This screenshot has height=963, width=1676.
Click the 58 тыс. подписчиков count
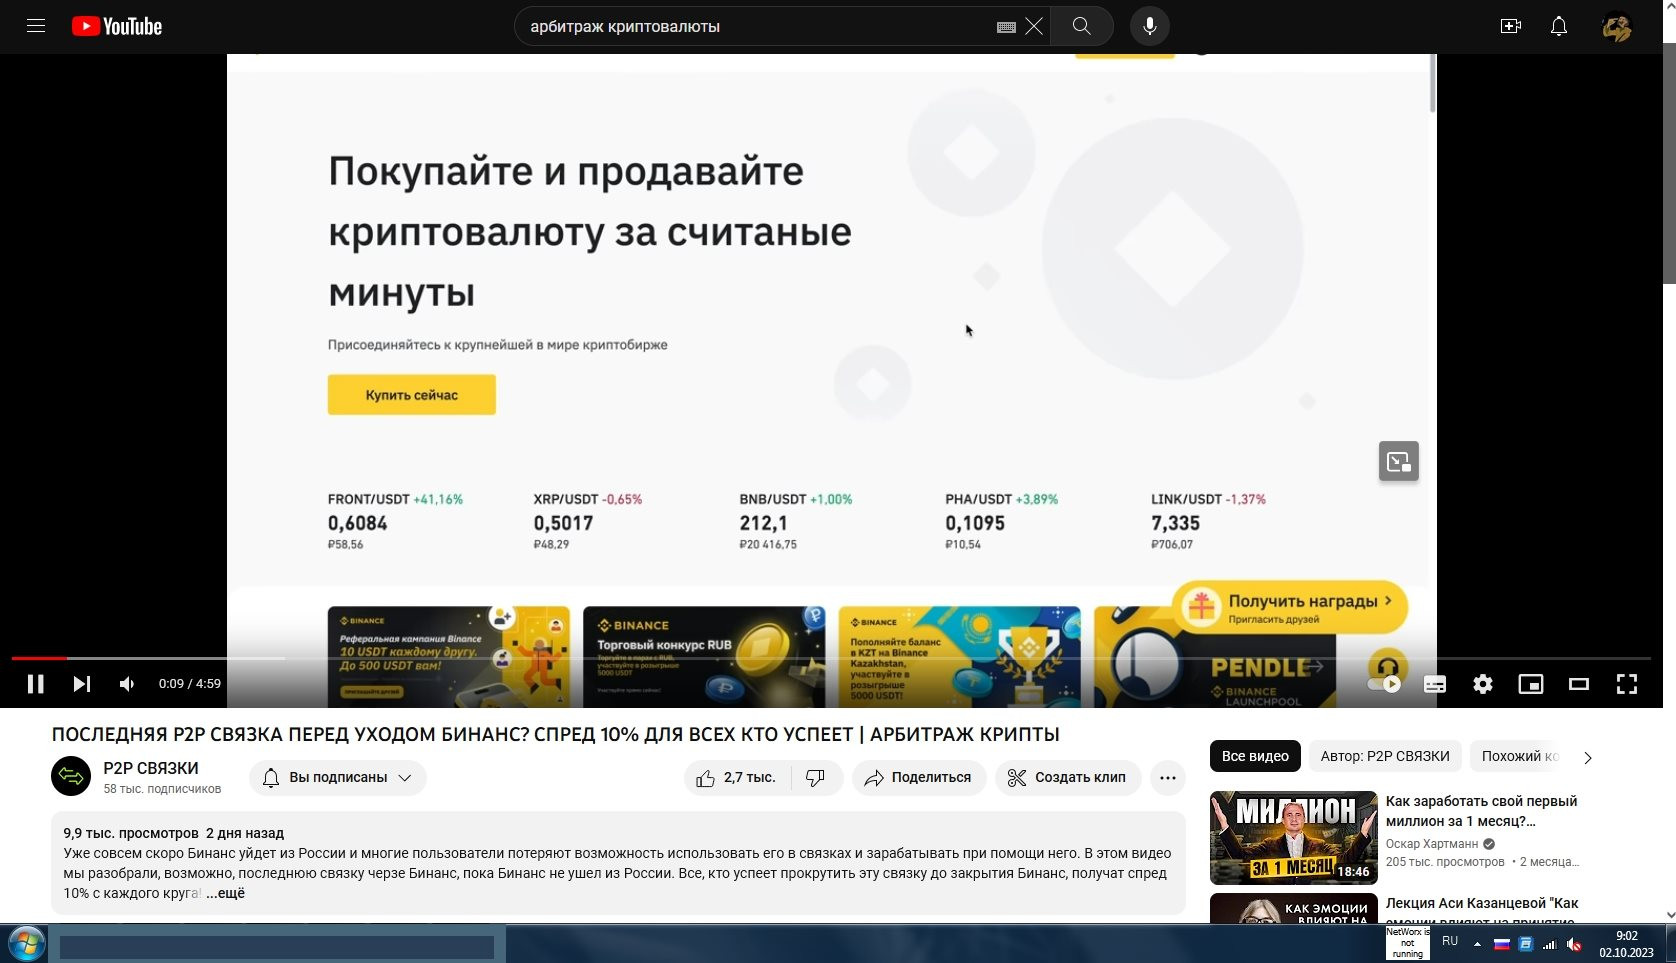coord(162,789)
